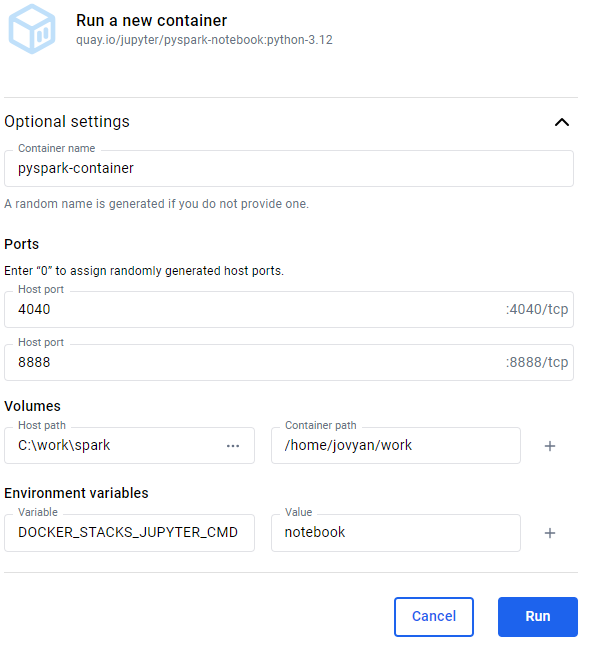Click the :4040/tcp port suffix
The image size is (592, 647).
537,309
